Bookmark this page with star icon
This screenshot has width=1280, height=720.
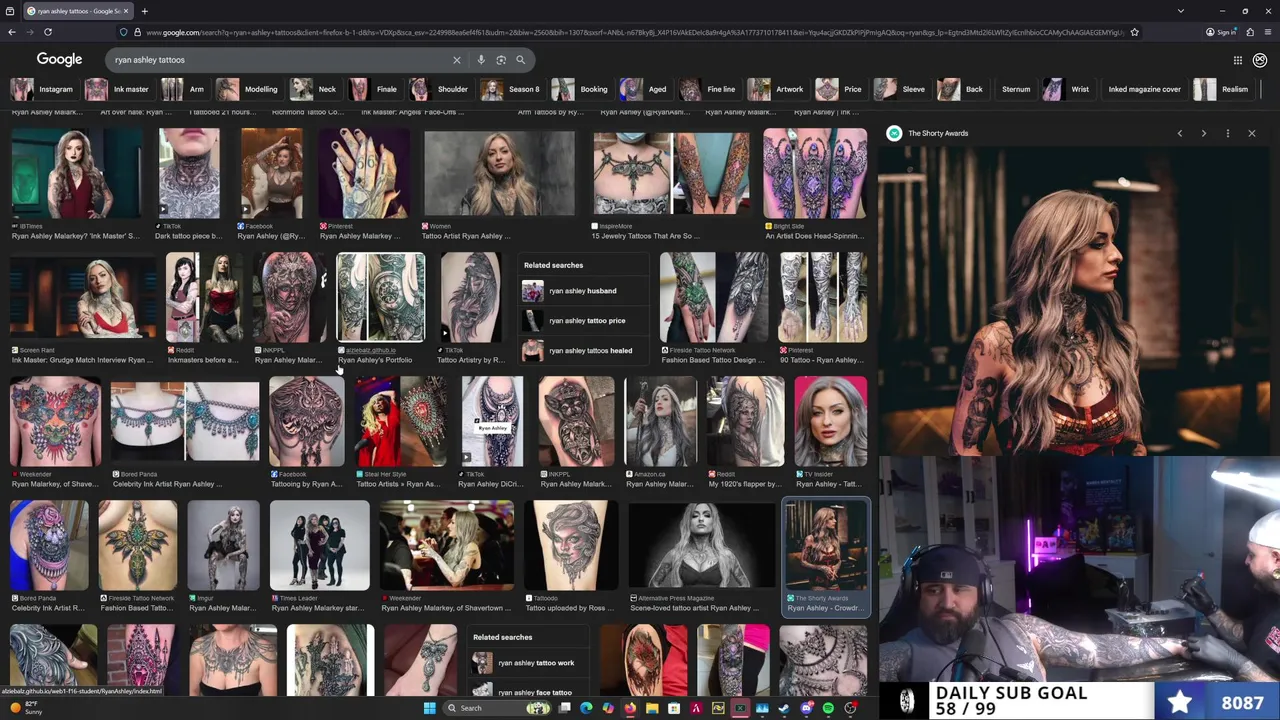tap(1134, 32)
